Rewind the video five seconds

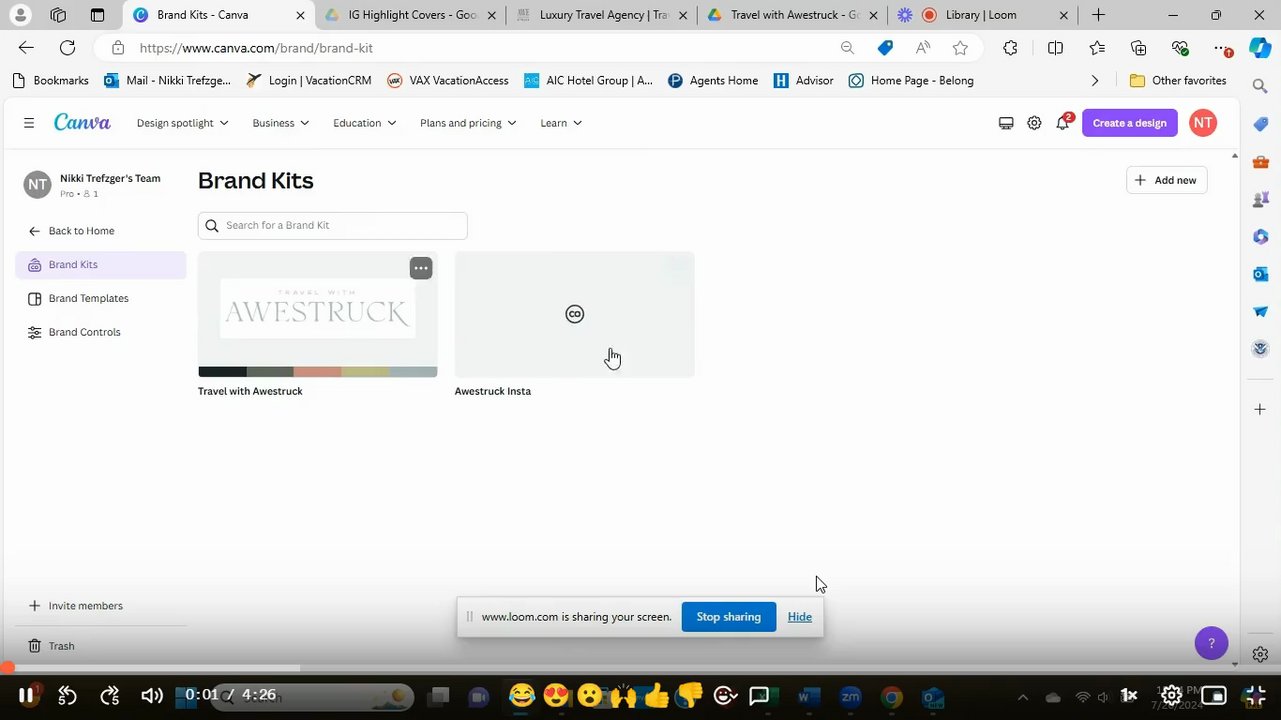[x=67, y=695]
